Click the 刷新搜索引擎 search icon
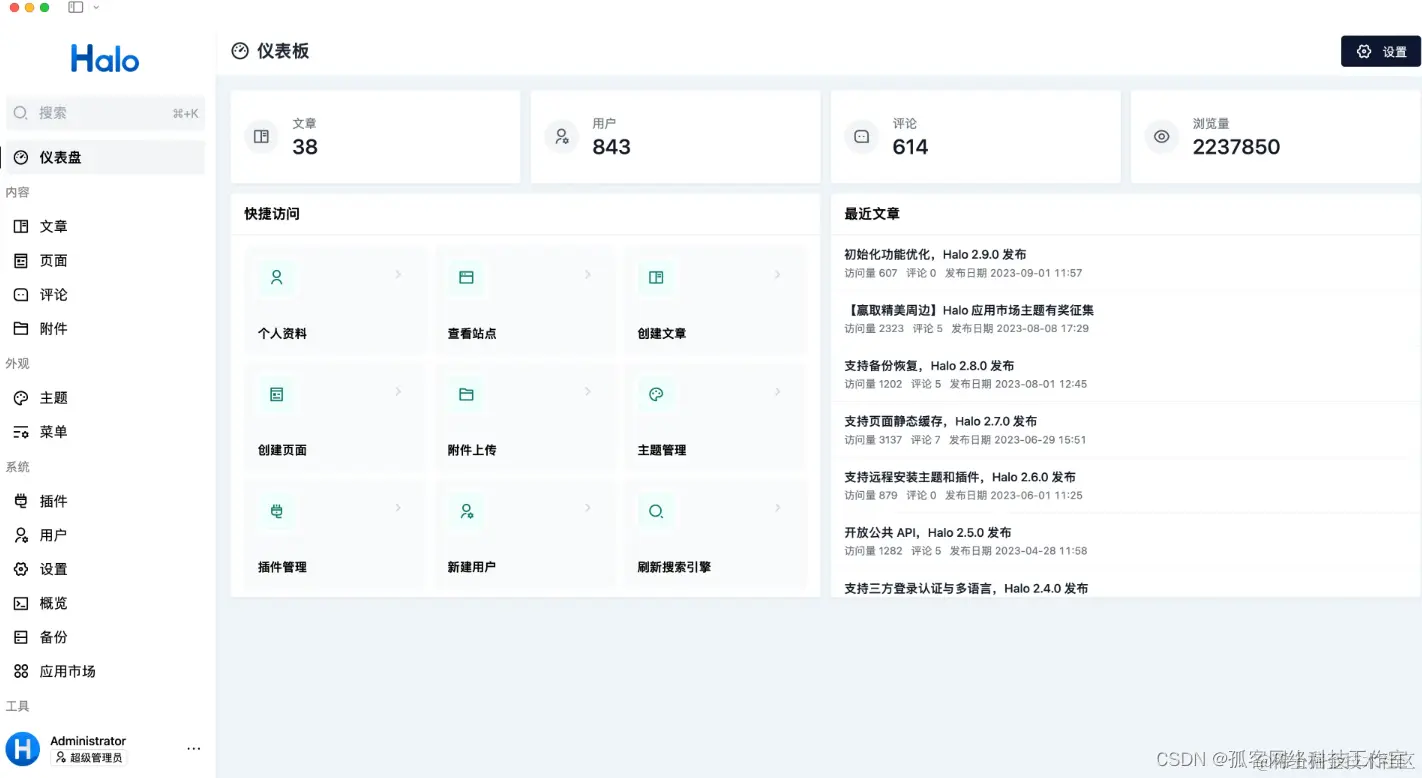 point(656,510)
